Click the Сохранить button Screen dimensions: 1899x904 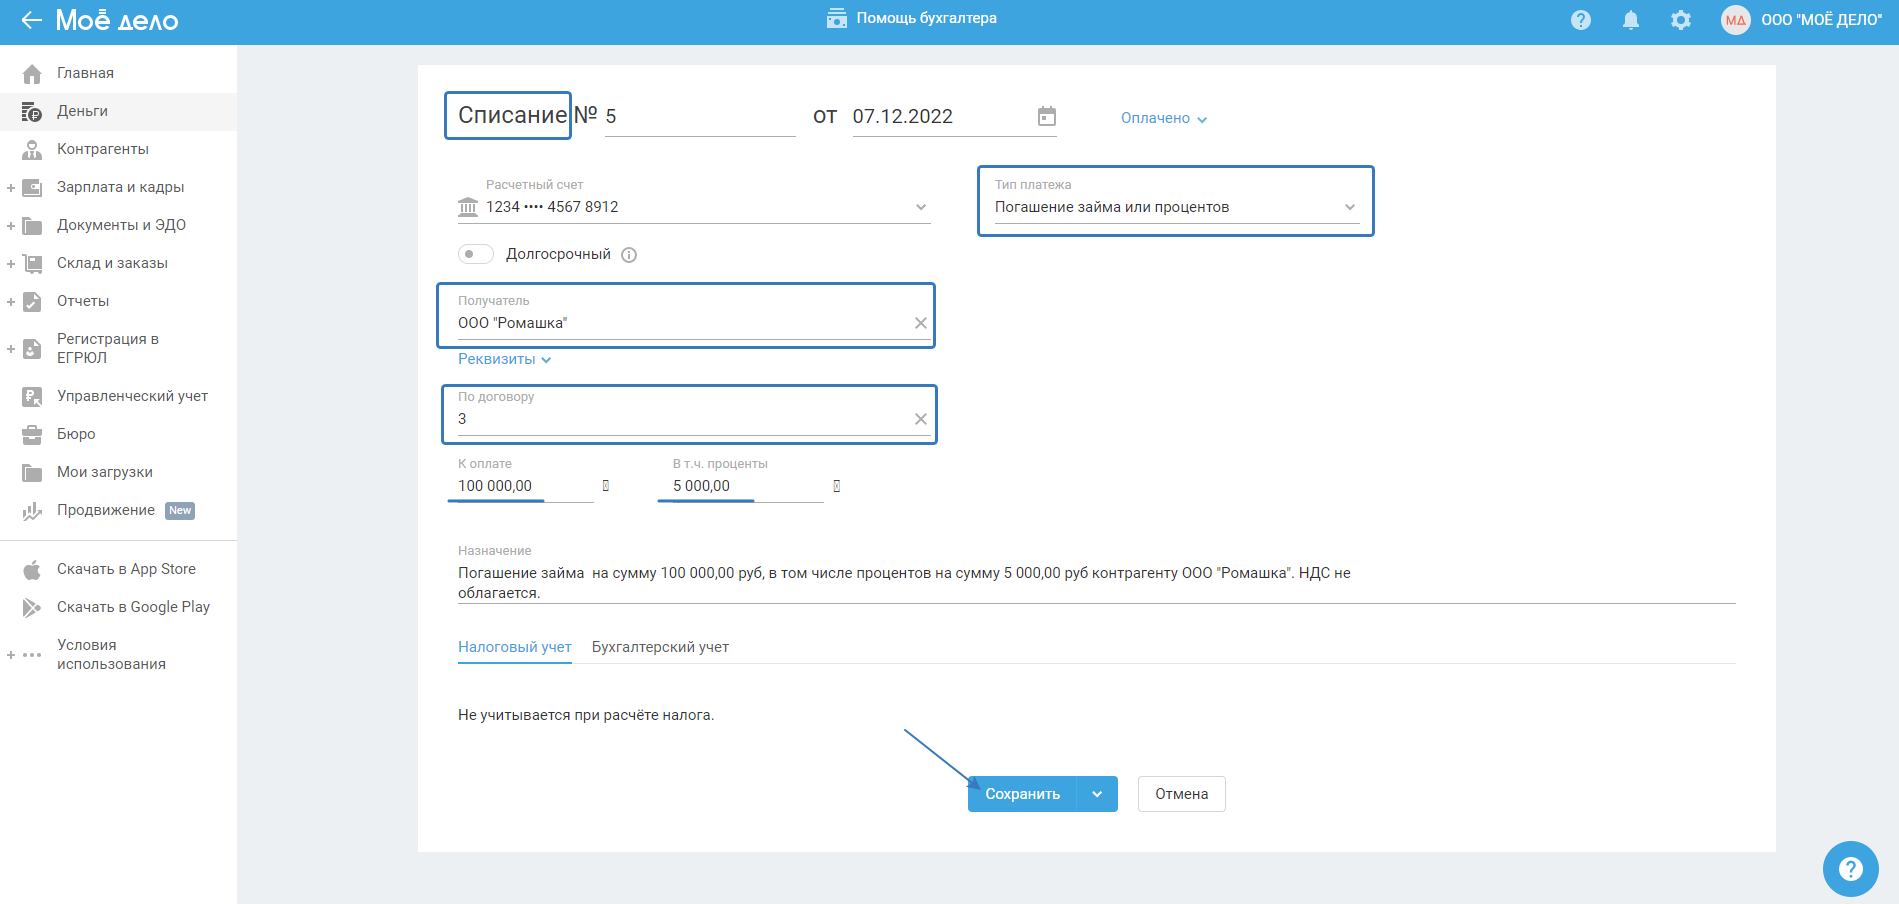click(x=1022, y=794)
